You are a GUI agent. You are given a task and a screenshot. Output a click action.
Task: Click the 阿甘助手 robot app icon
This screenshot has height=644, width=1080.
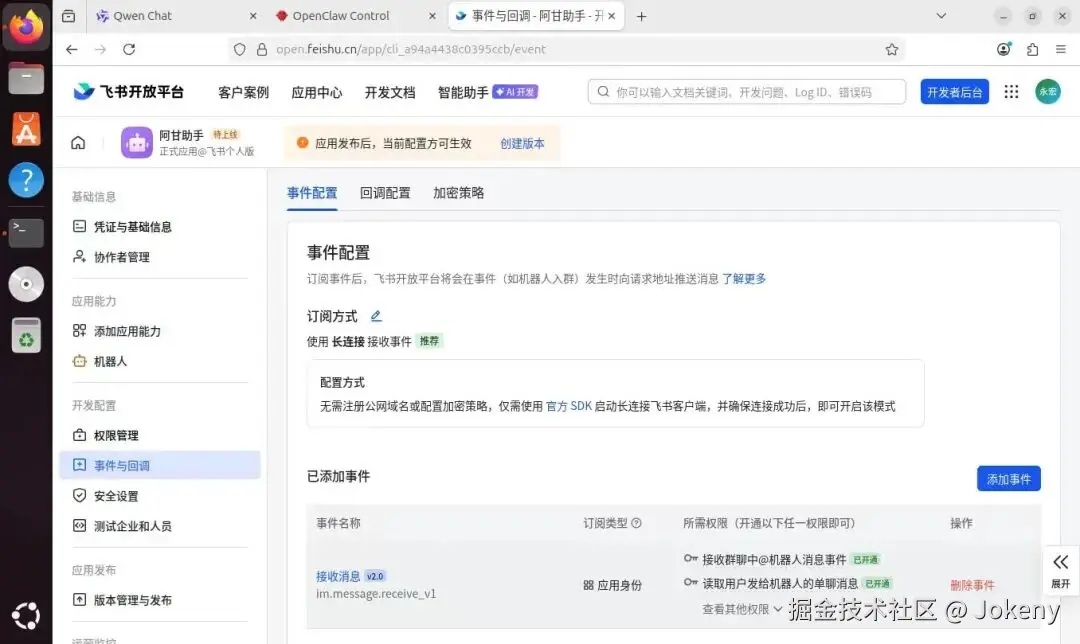[136, 143]
